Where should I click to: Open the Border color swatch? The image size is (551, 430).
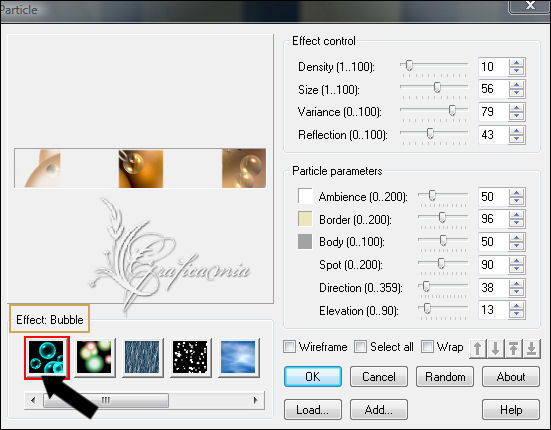[305, 219]
